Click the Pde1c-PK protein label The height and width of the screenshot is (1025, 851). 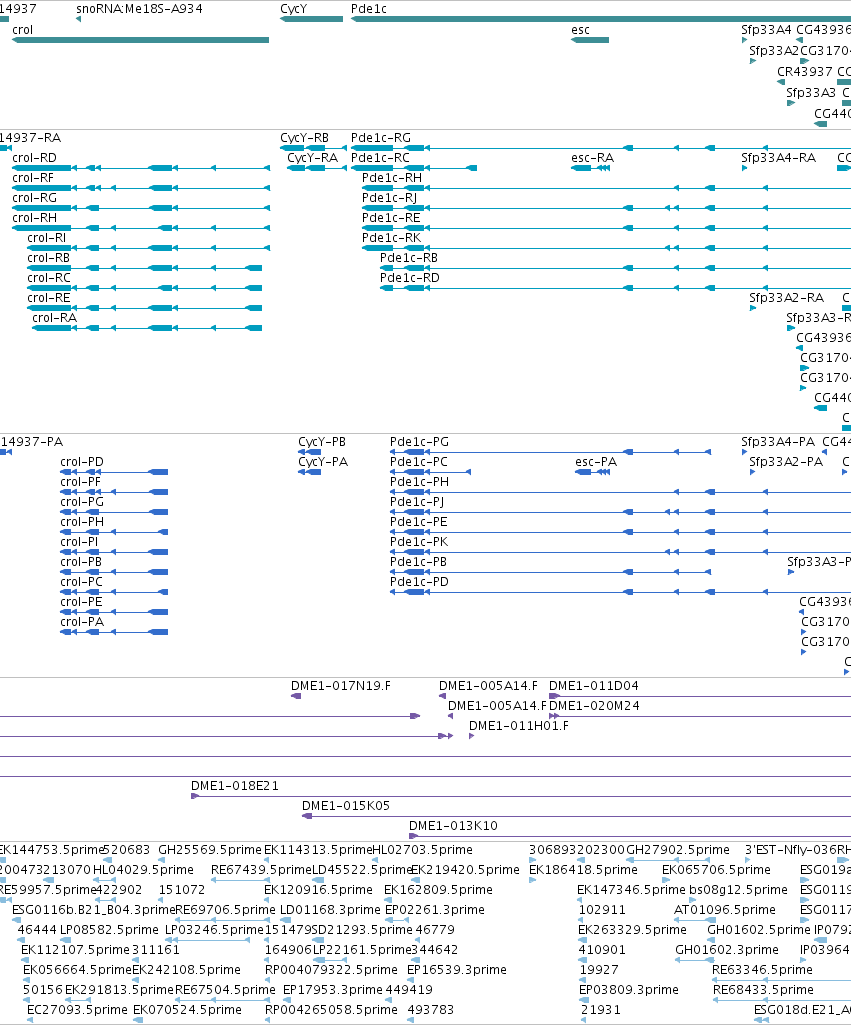[419, 542]
